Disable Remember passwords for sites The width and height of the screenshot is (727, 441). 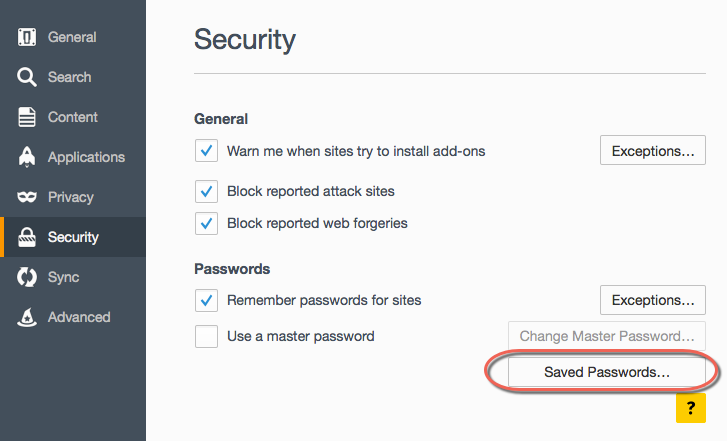(x=206, y=300)
